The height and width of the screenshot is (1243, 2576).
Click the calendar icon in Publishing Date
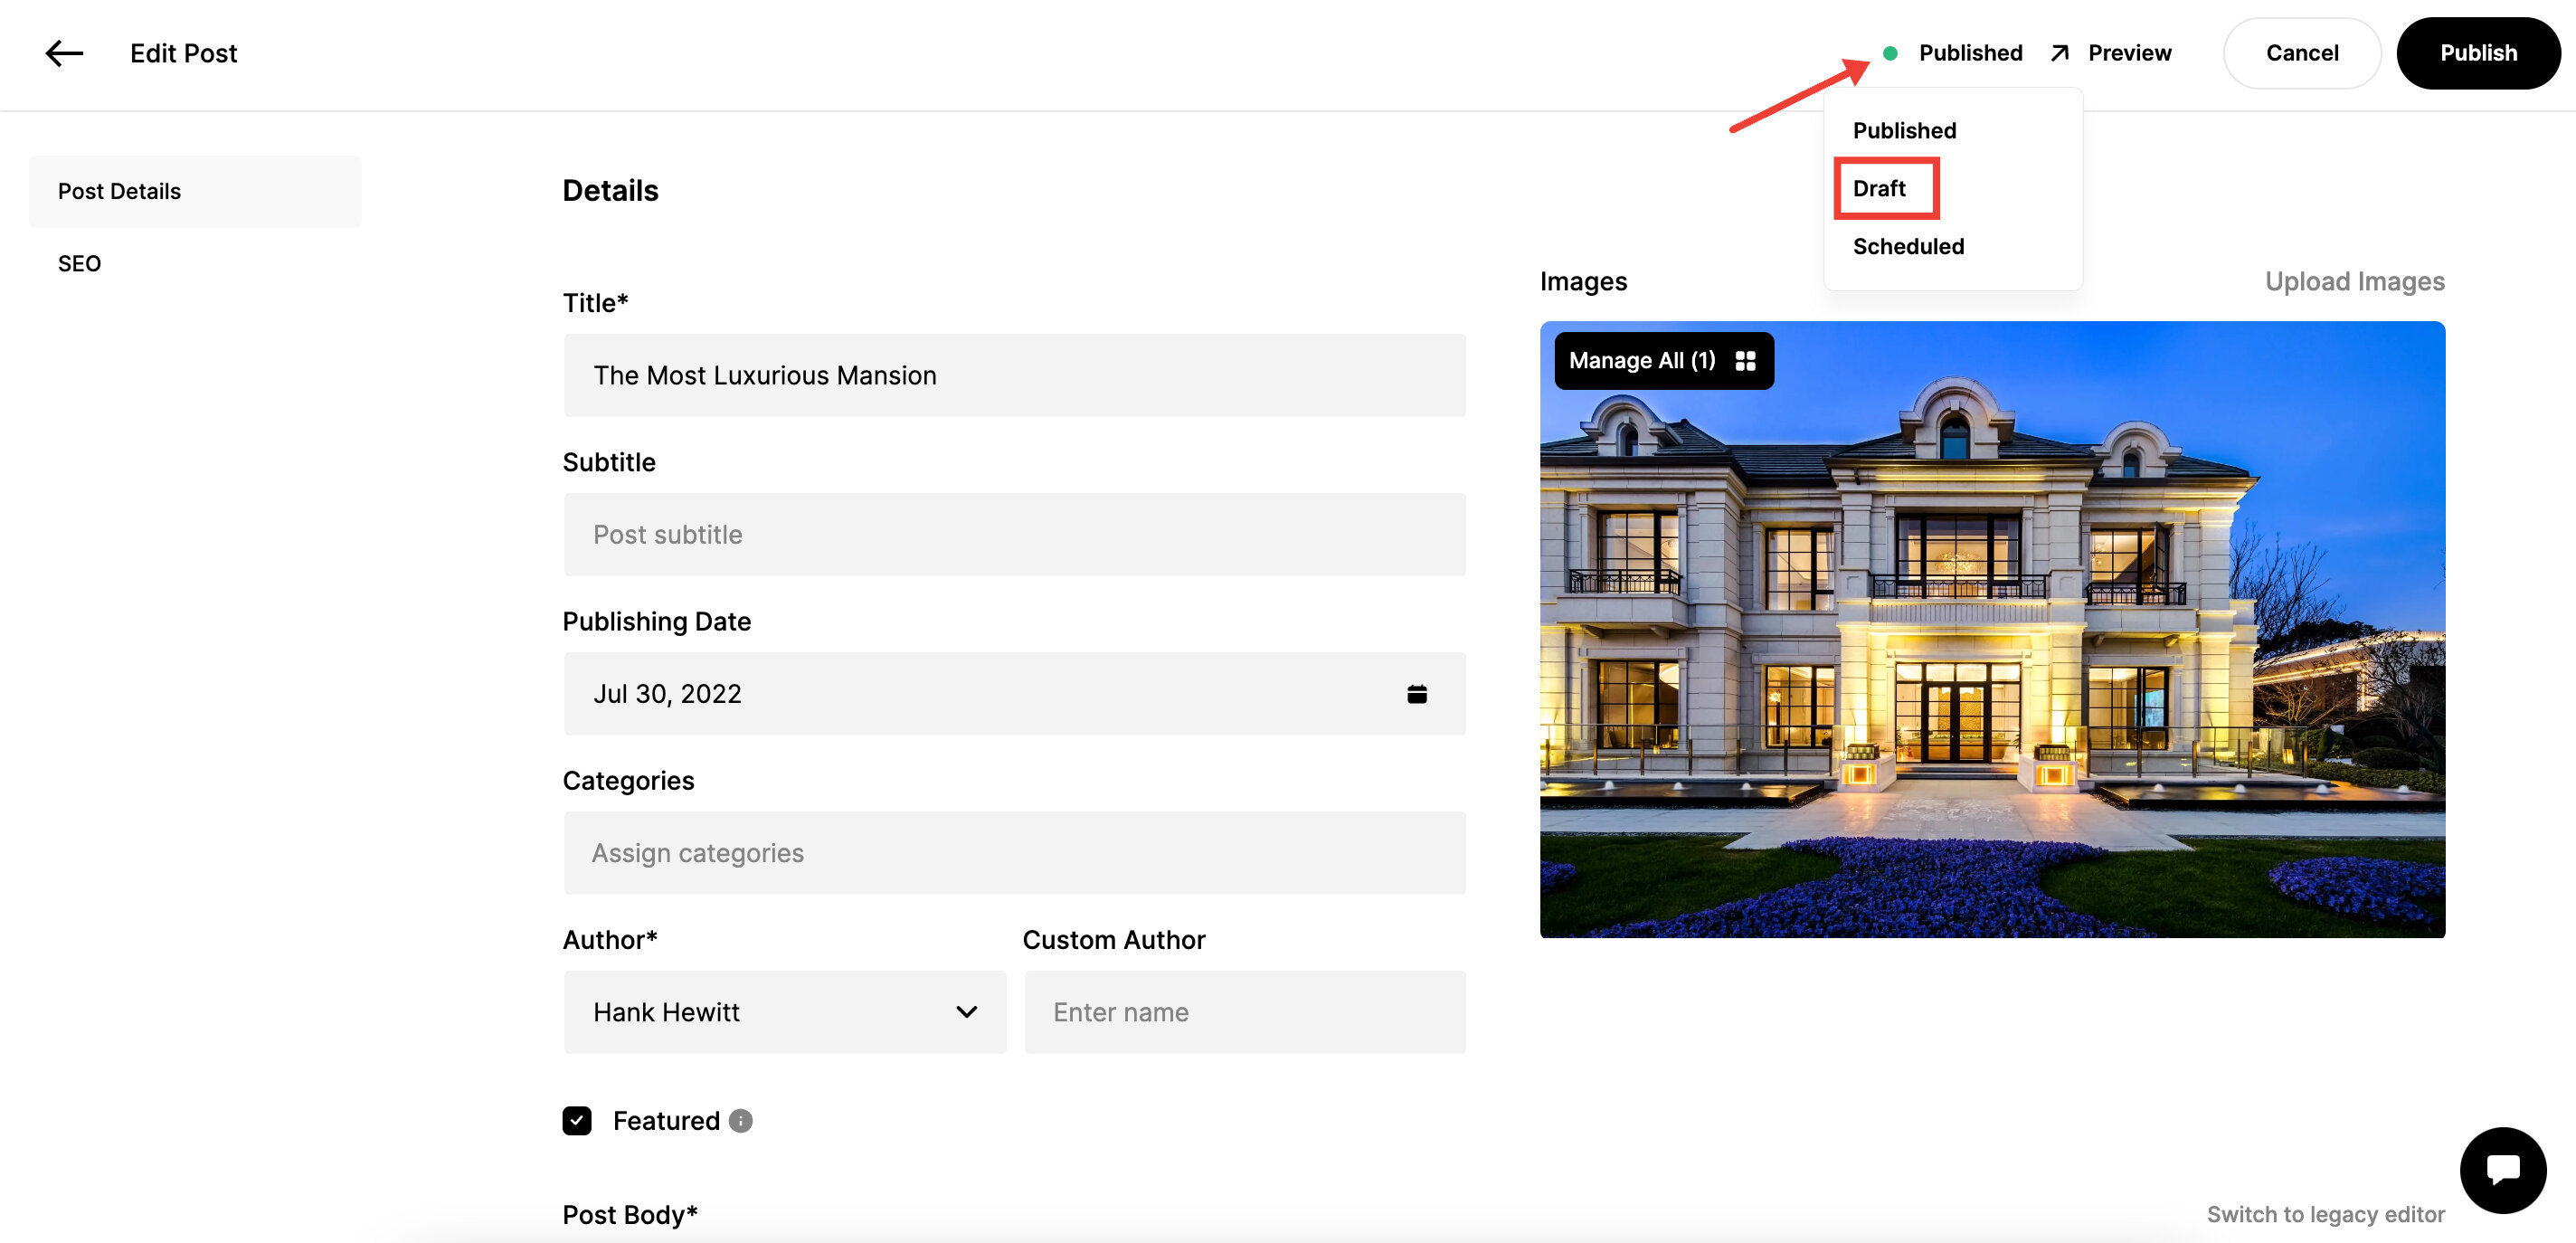point(1416,694)
